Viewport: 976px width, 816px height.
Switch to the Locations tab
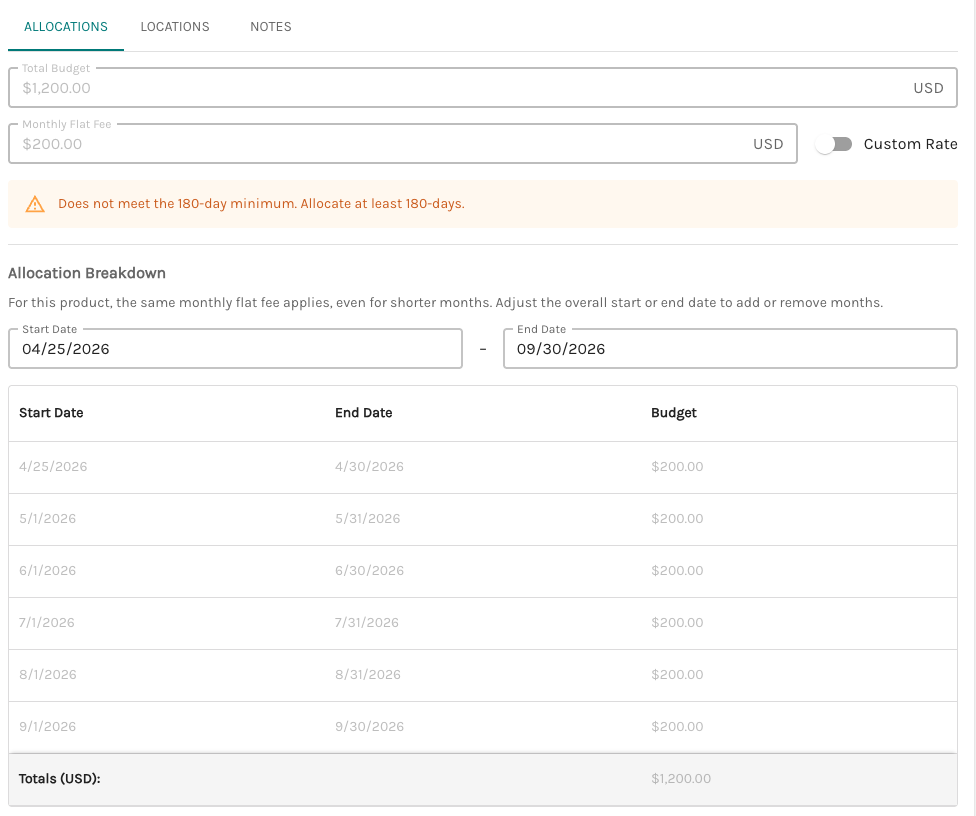[175, 27]
